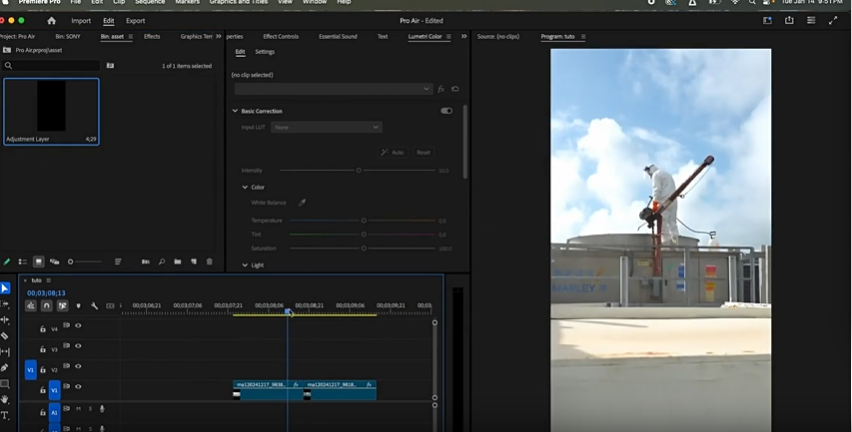Open the Sequence menu
The image size is (852, 432).
coord(149,3)
